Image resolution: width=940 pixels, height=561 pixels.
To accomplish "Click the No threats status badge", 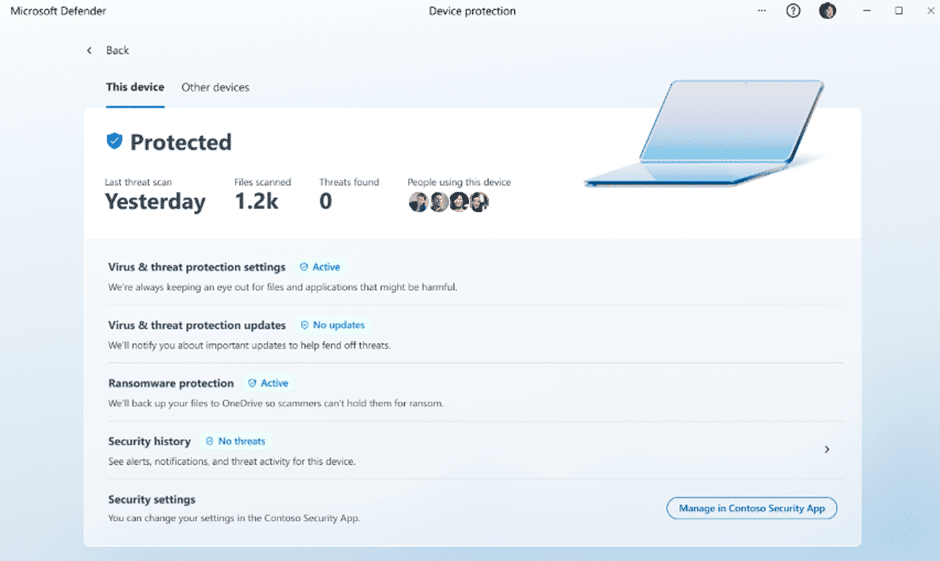I will point(235,441).
